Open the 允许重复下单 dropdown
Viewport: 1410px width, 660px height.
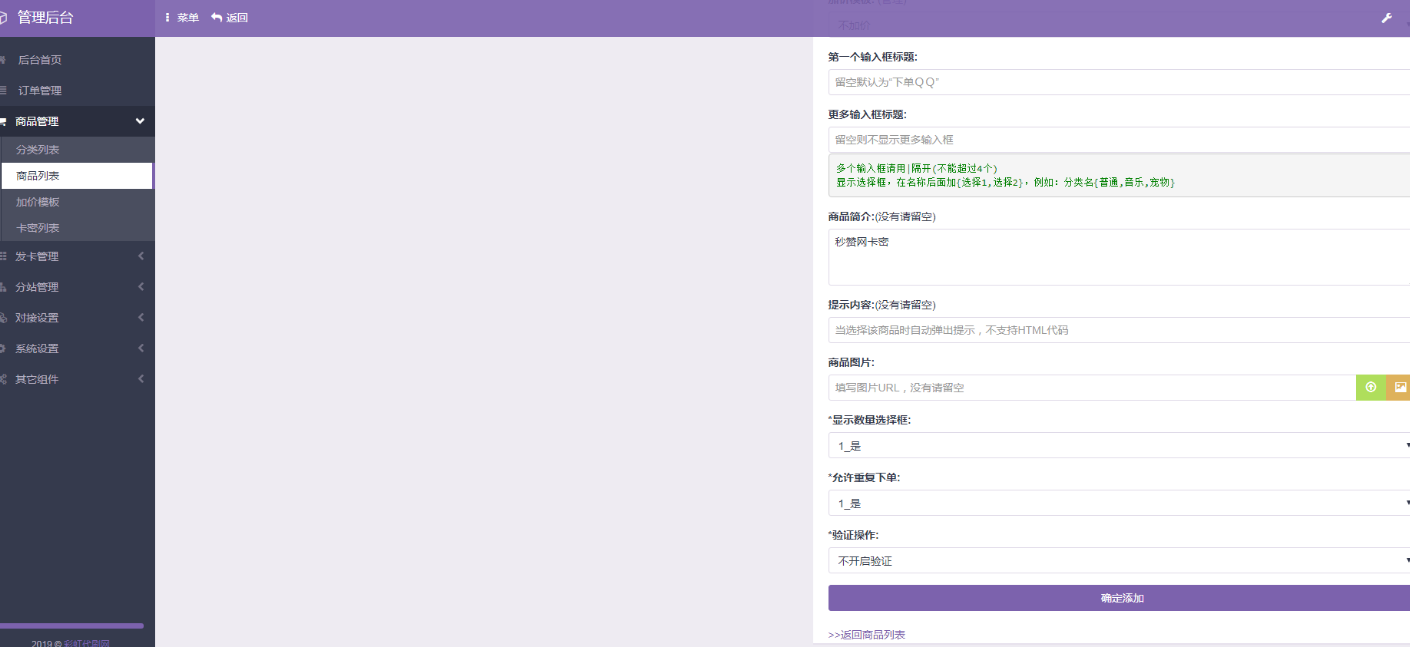[x=1119, y=503]
